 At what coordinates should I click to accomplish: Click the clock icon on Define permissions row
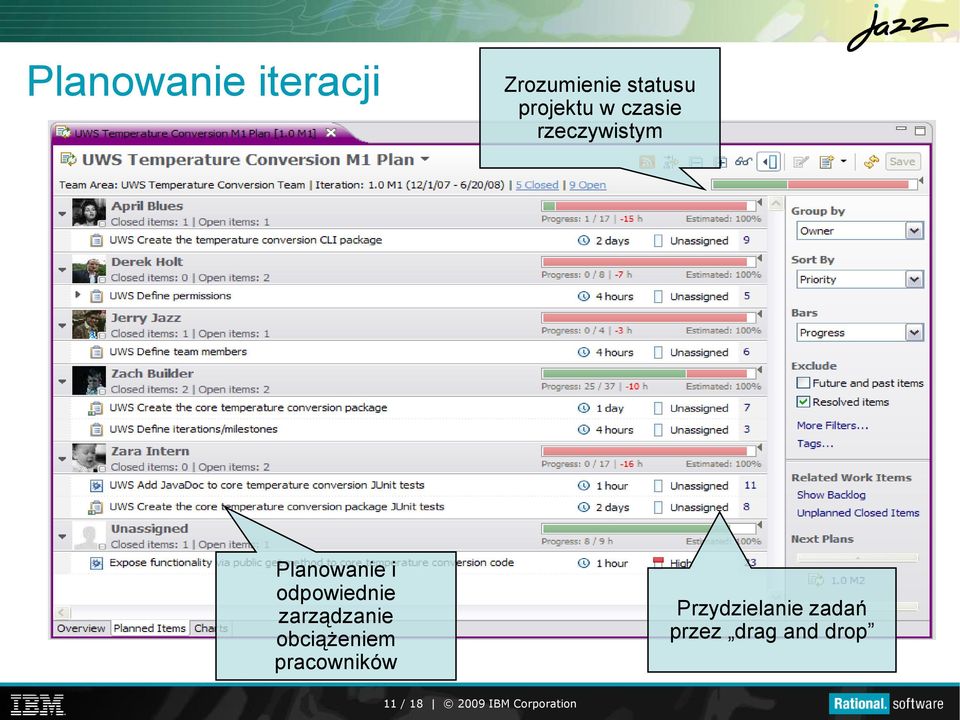tap(583, 296)
